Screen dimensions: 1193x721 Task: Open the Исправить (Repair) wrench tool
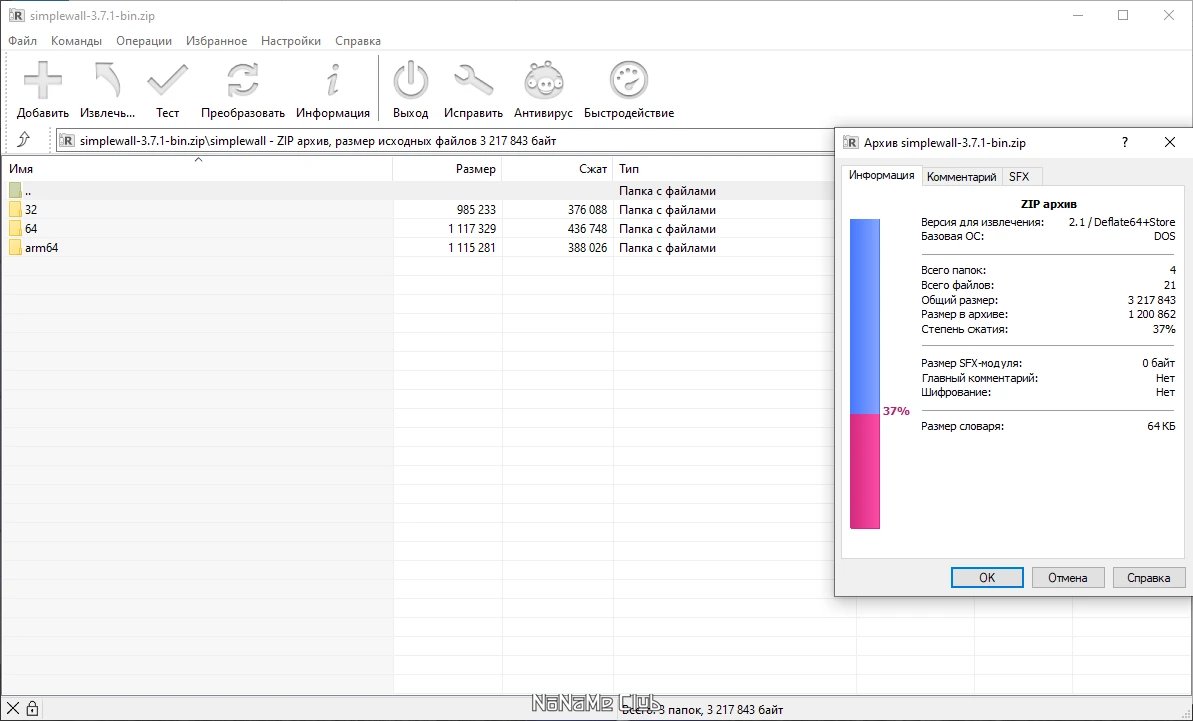tap(473, 81)
